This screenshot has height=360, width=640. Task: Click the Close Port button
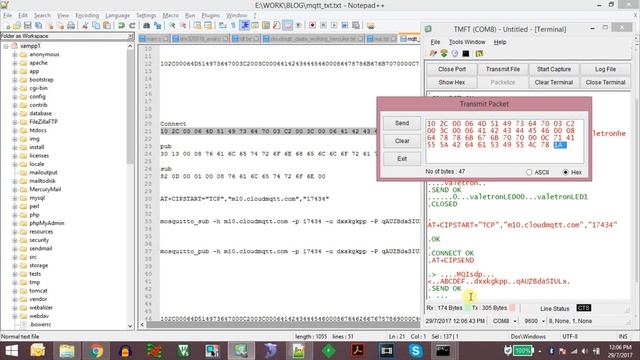(452, 69)
